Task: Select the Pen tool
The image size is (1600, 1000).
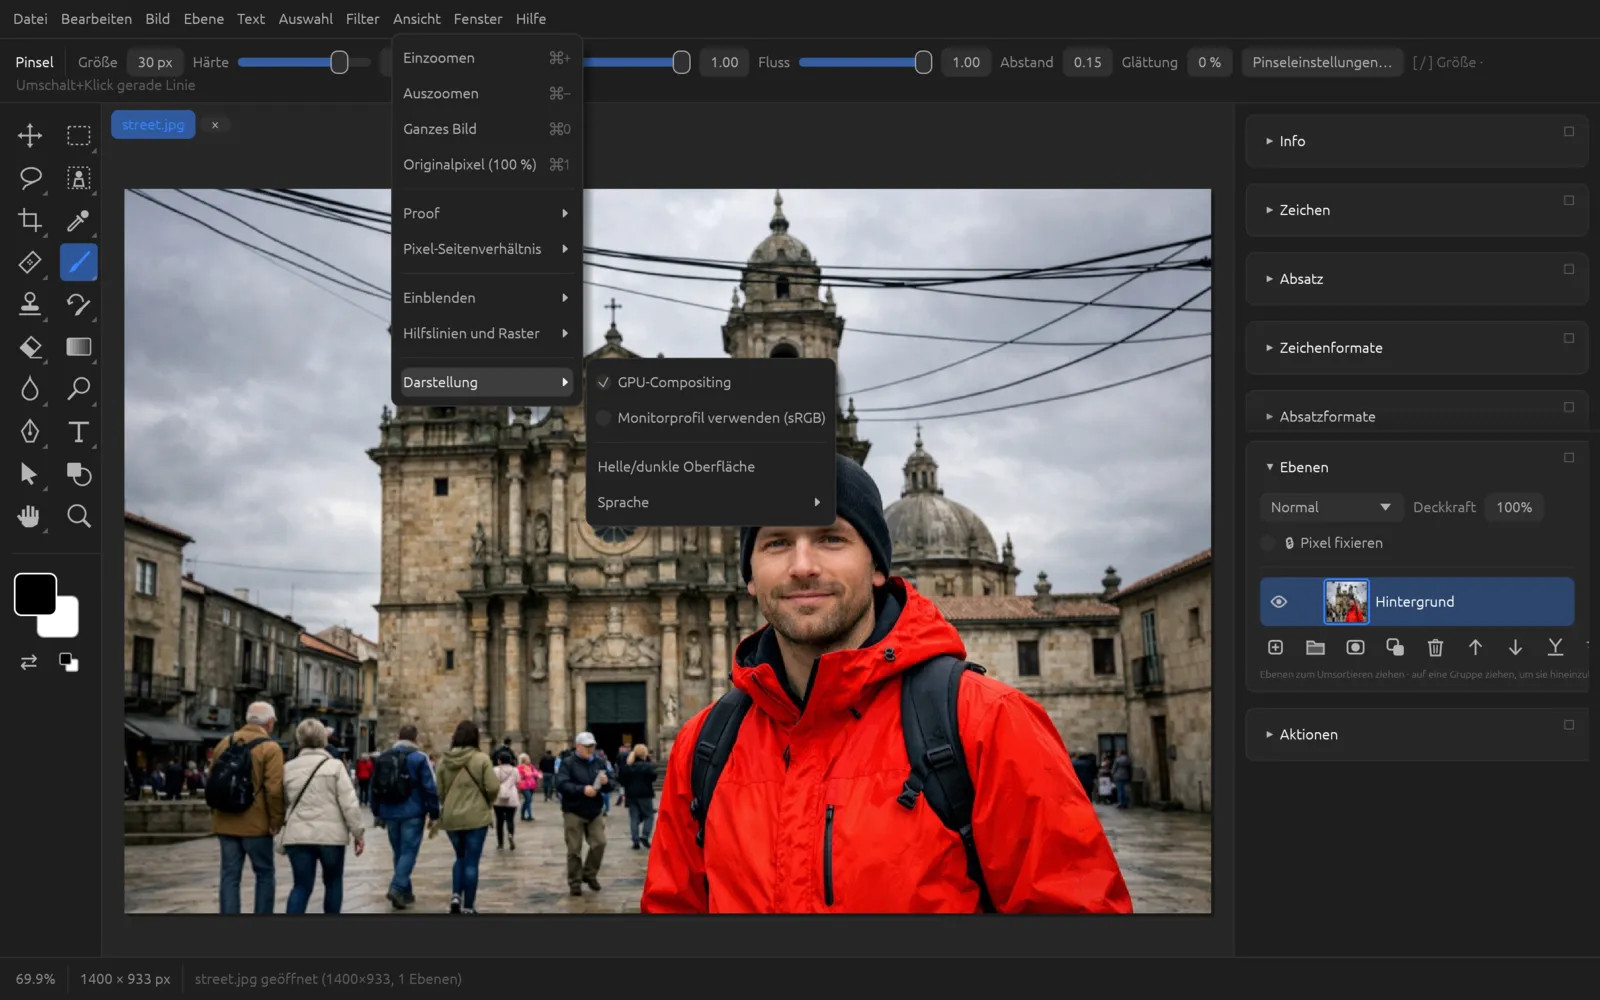Action: click(30, 431)
